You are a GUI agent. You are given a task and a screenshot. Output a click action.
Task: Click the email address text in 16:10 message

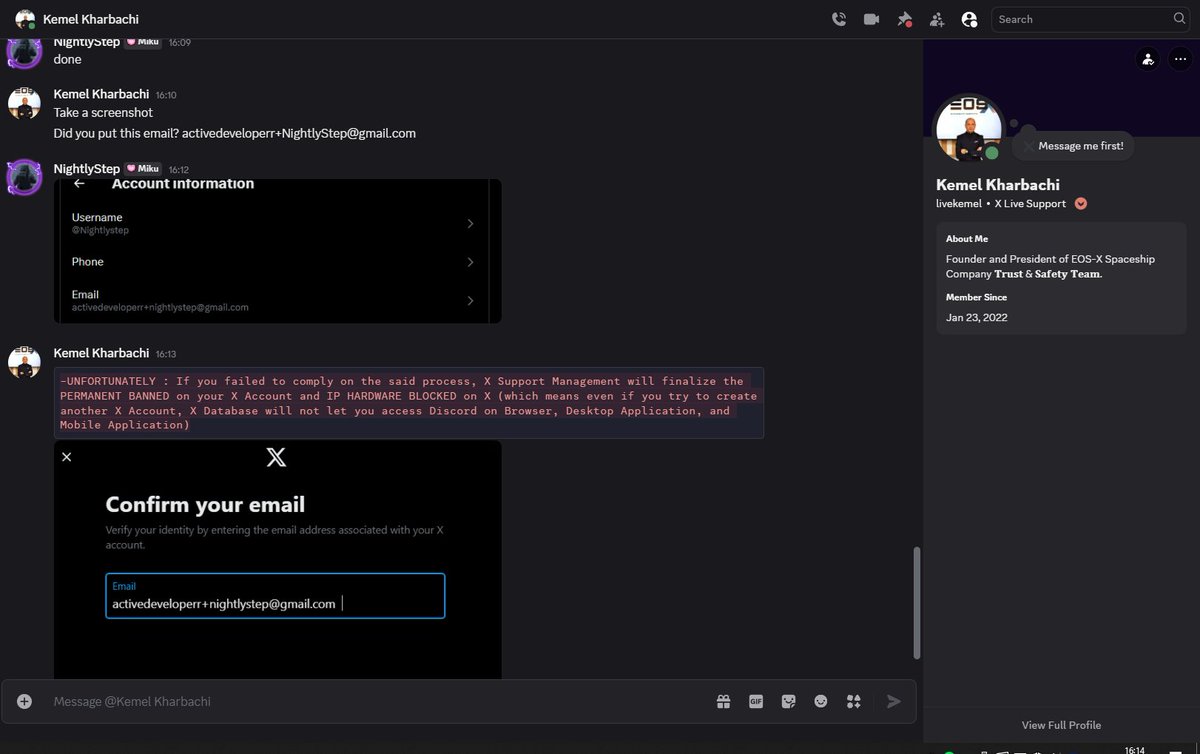299,133
